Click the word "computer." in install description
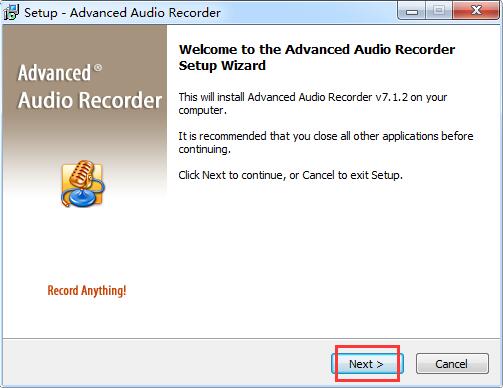Viewport: 503px width, 388px height. point(203,110)
